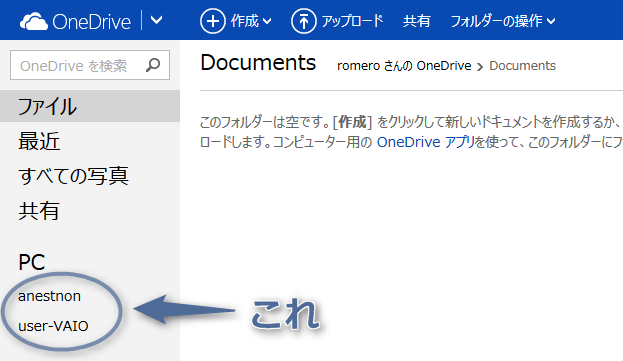Screen dimensions: 623x361
Task: Select ファイル in the sidebar
Action: (90, 106)
